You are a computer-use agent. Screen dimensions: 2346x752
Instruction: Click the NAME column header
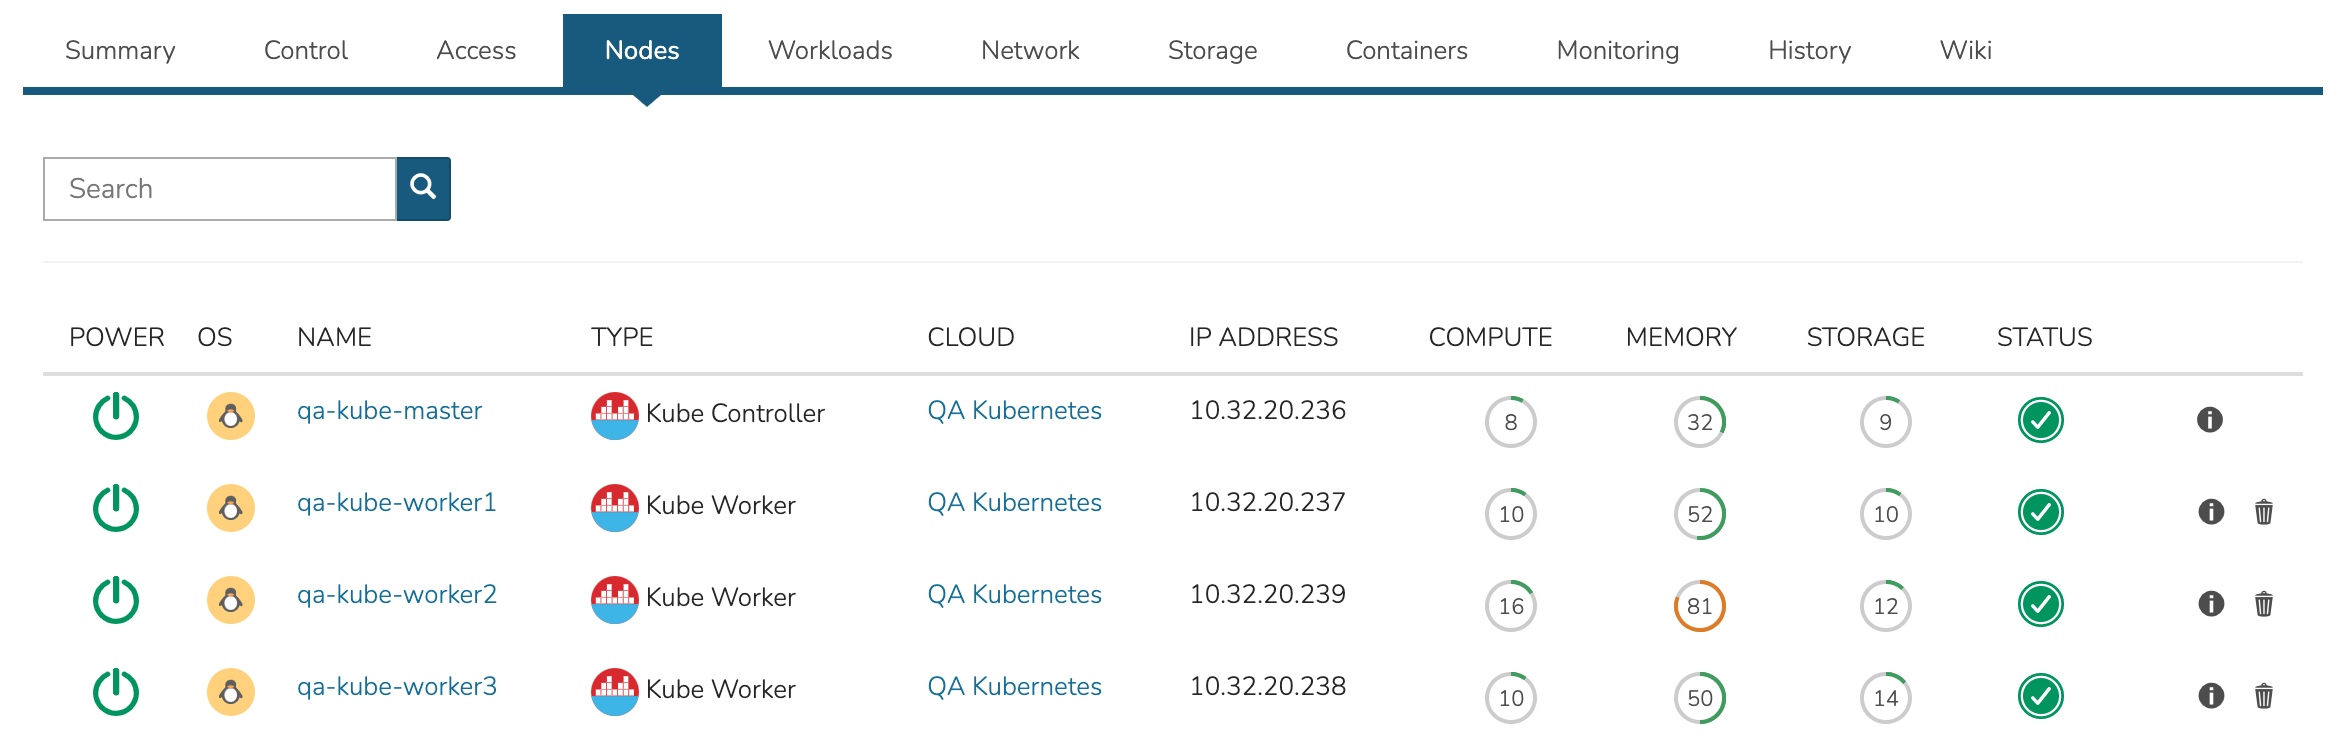coord(334,337)
